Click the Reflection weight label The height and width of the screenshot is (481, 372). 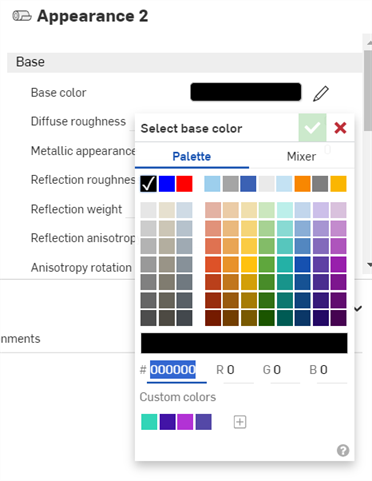click(x=76, y=209)
